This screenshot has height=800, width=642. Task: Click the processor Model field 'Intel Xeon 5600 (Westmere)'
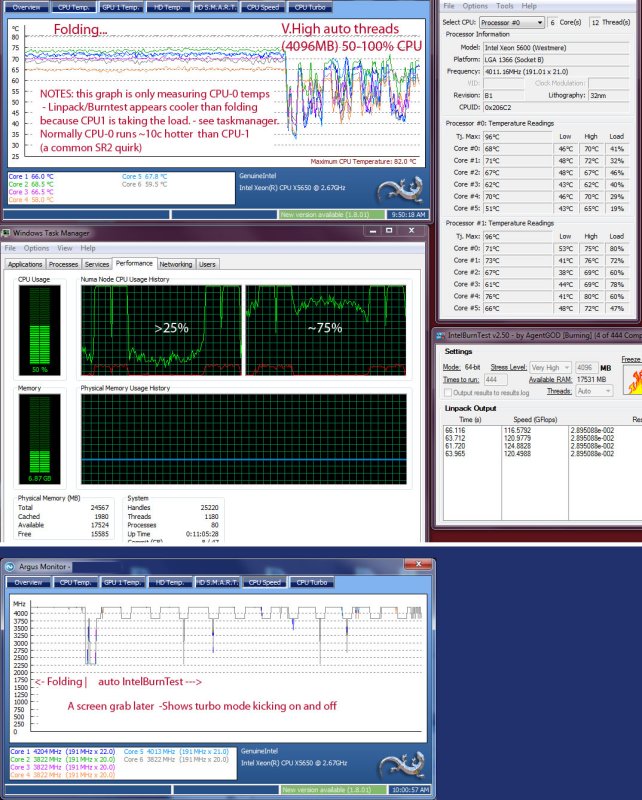[x=556, y=47]
